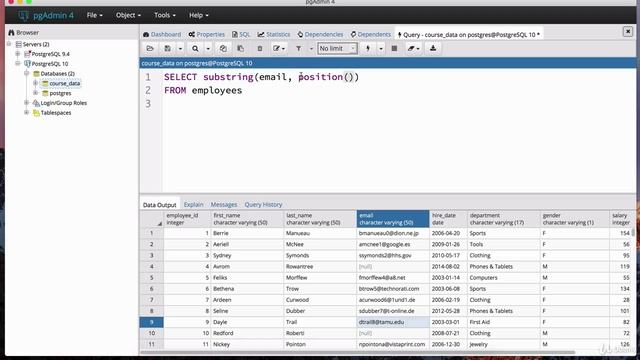Click the Find magnifier icon
Viewport: 640px width, 360px height.
(x=195, y=49)
